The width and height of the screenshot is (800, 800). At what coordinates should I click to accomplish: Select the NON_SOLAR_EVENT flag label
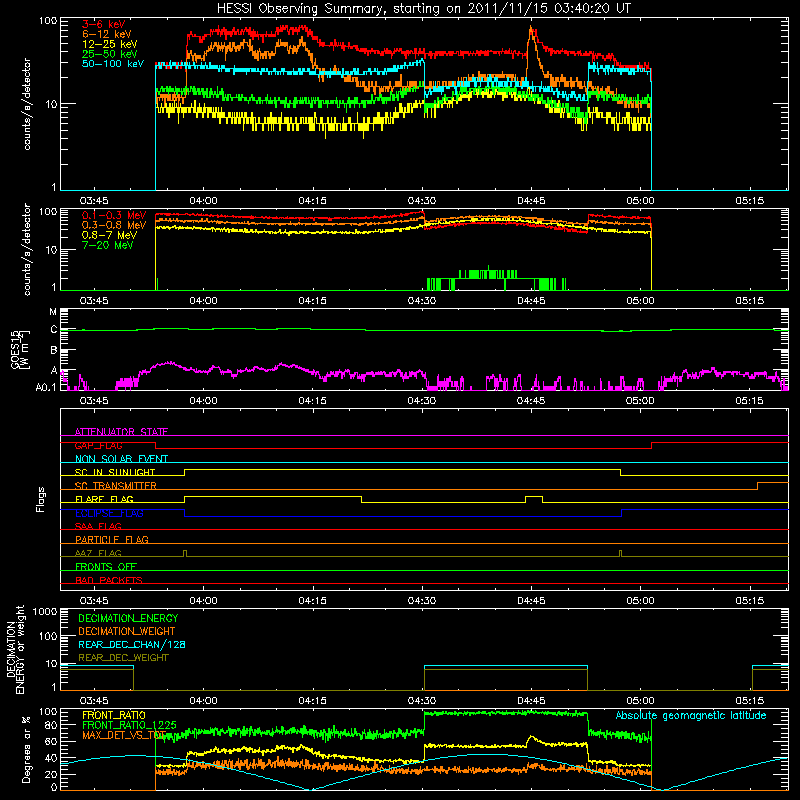121,459
